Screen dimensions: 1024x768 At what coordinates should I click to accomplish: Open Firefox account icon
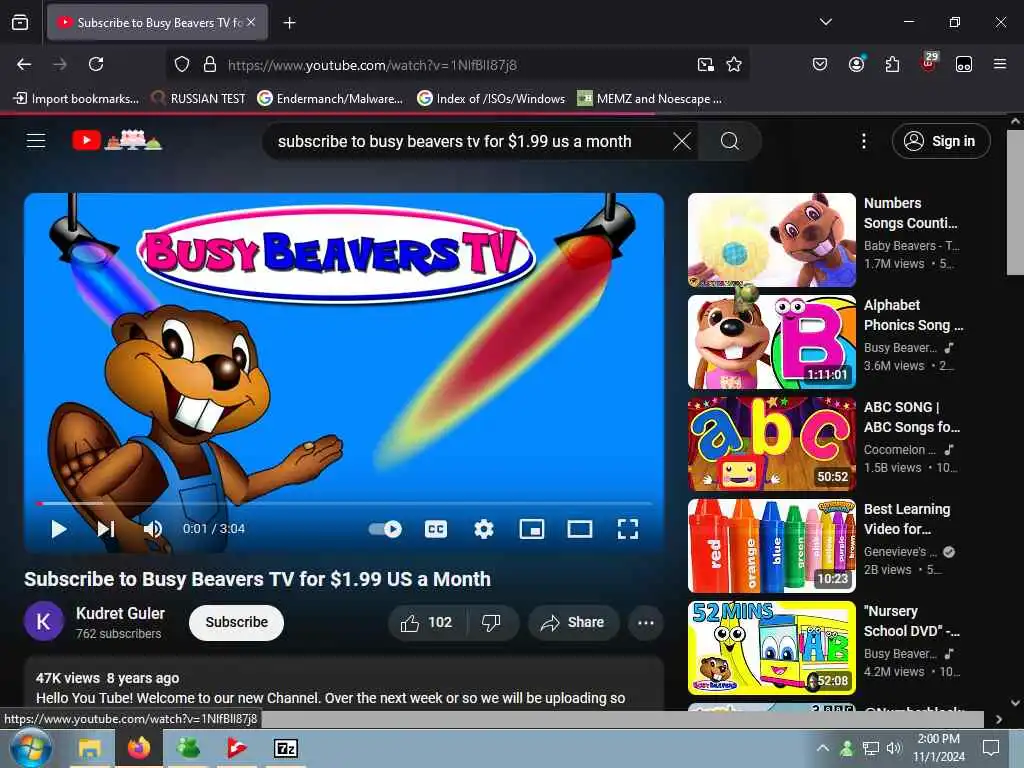point(856,64)
